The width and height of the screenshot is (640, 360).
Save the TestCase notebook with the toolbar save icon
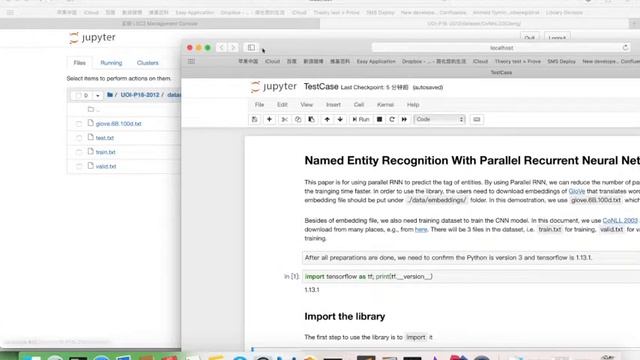tap(255, 119)
